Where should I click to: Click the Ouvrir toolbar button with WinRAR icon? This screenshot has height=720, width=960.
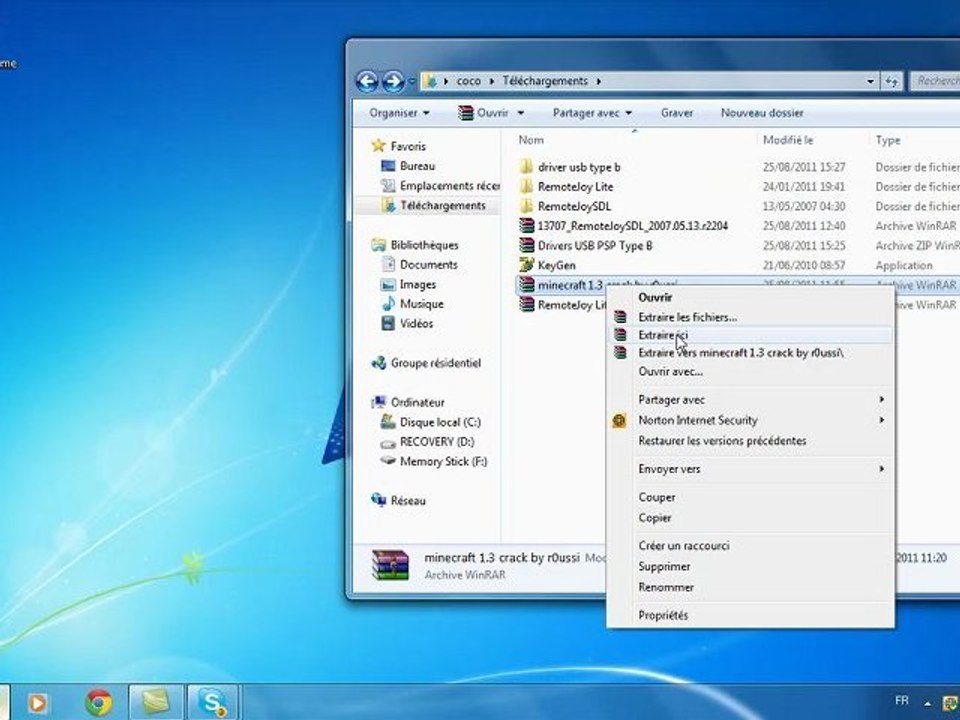pos(484,113)
